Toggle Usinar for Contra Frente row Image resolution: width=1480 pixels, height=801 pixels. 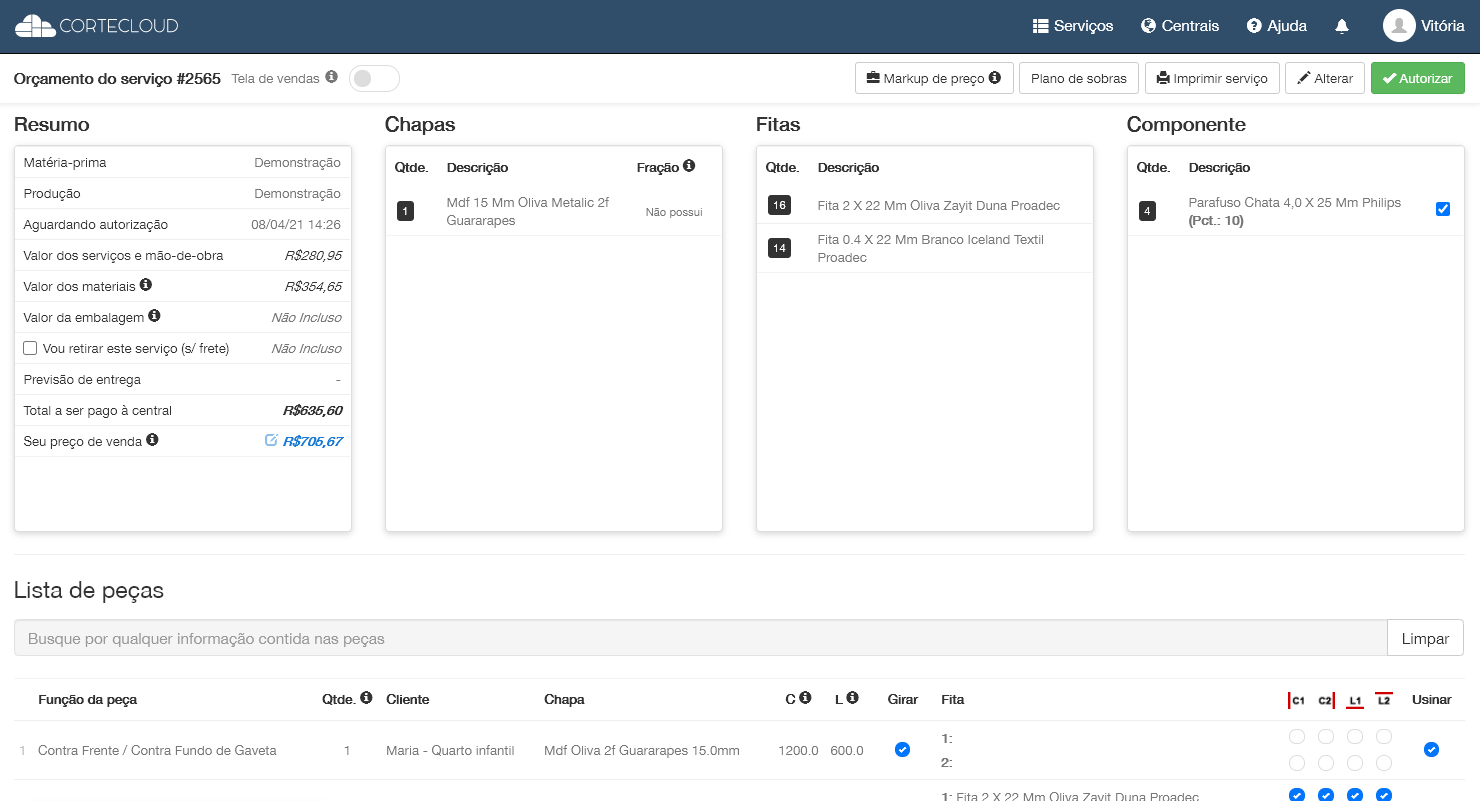[1431, 749]
